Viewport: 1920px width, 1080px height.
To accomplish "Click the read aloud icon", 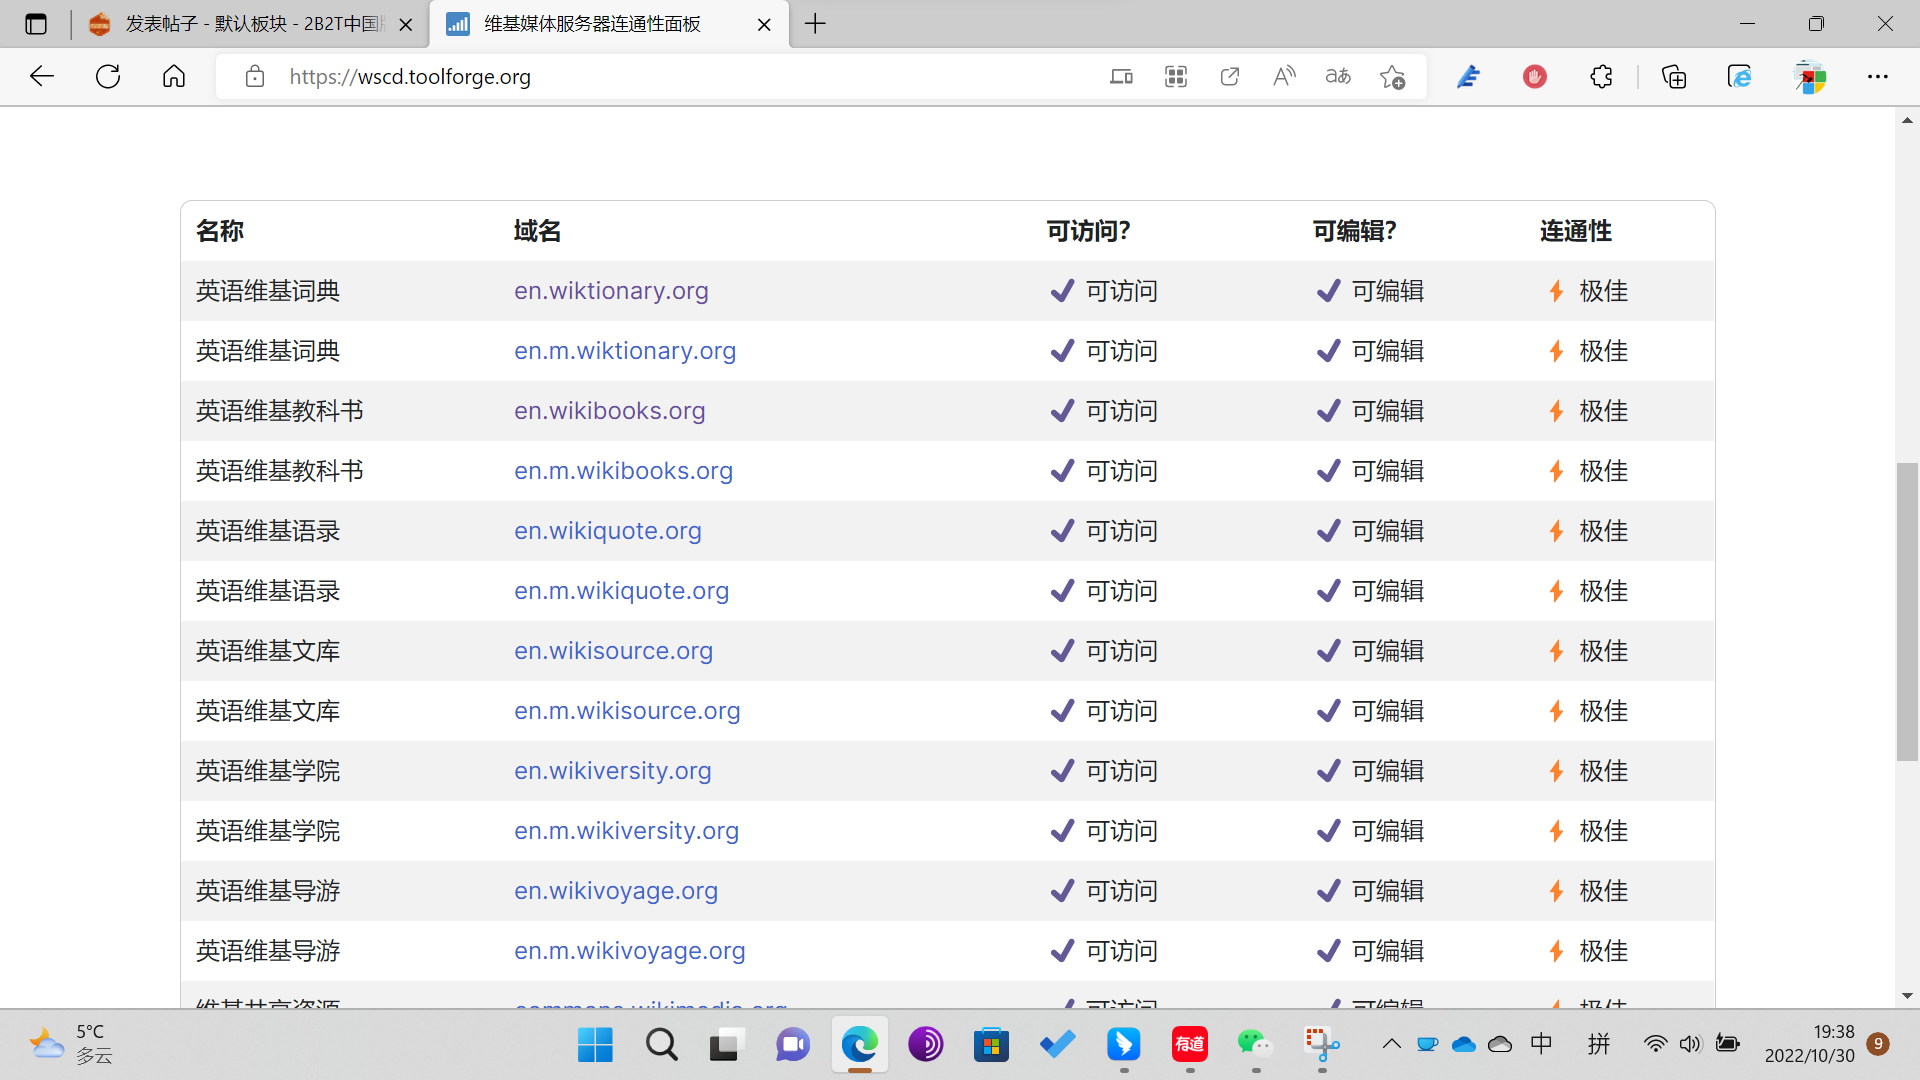I will (x=1284, y=76).
